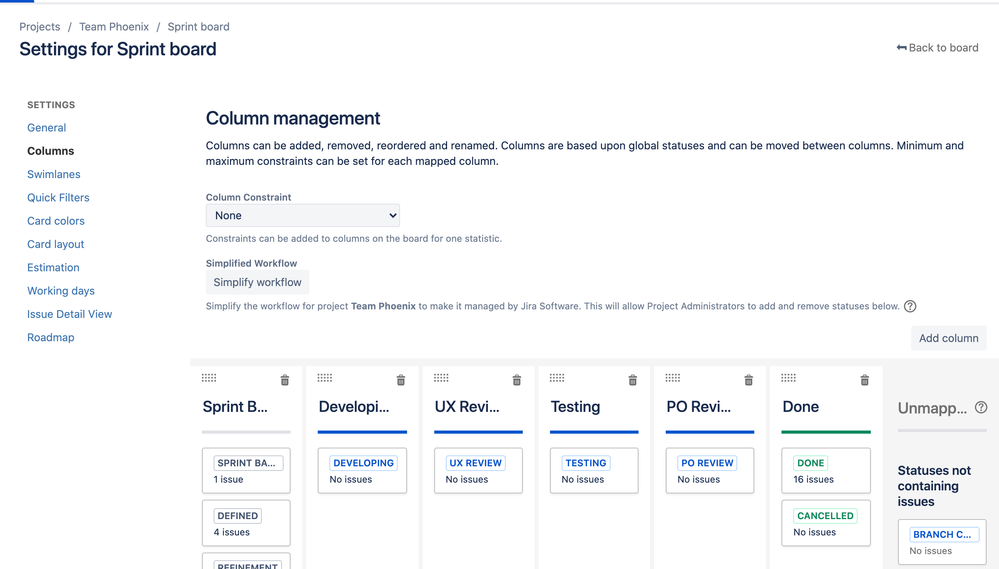This screenshot has width=999, height=569.
Task: Click the Unmapp... column heading
Action: coord(932,408)
